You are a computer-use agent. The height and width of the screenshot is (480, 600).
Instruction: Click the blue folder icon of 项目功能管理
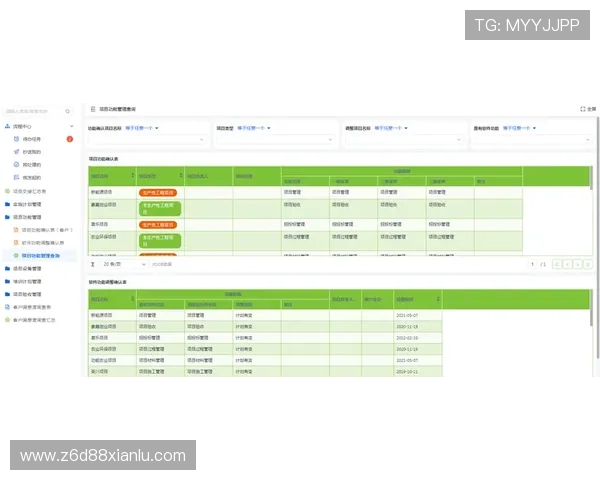pyautogui.click(x=7, y=217)
